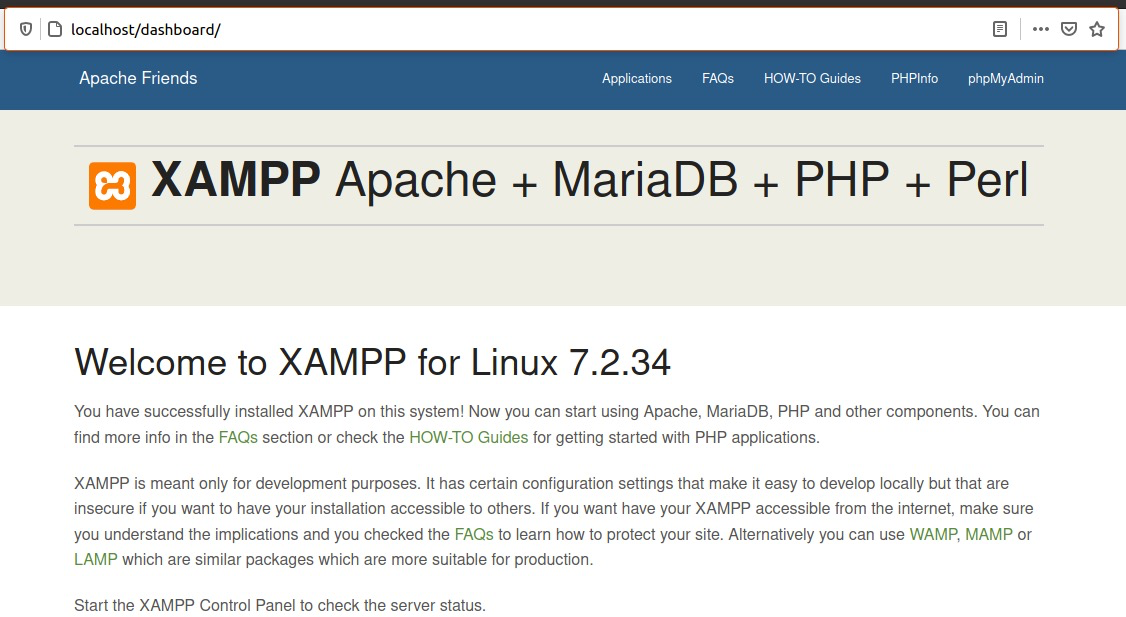Save page to Pocket icon

(1069, 29)
